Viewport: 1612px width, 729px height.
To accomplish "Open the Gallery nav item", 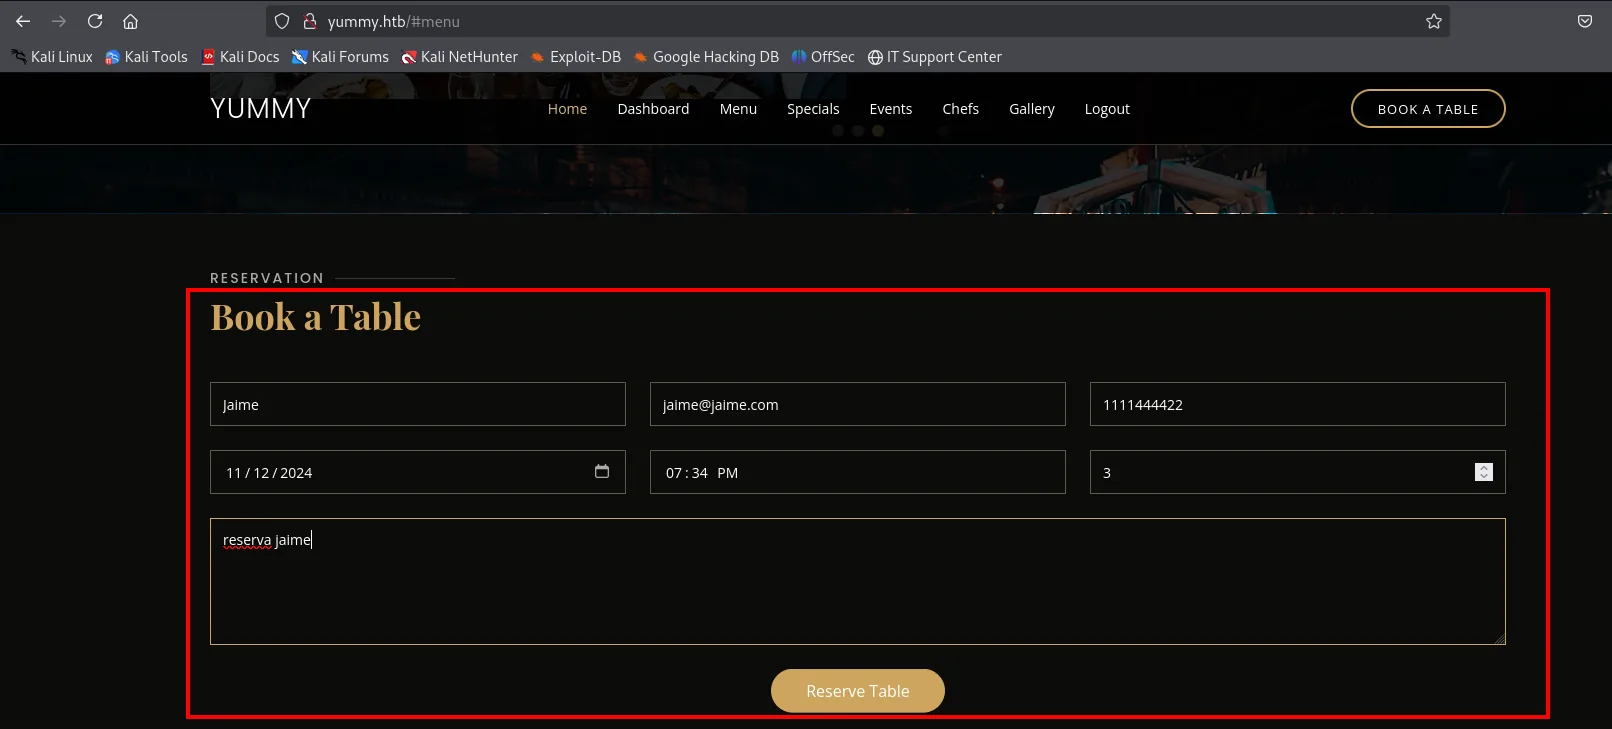I will [1032, 109].
